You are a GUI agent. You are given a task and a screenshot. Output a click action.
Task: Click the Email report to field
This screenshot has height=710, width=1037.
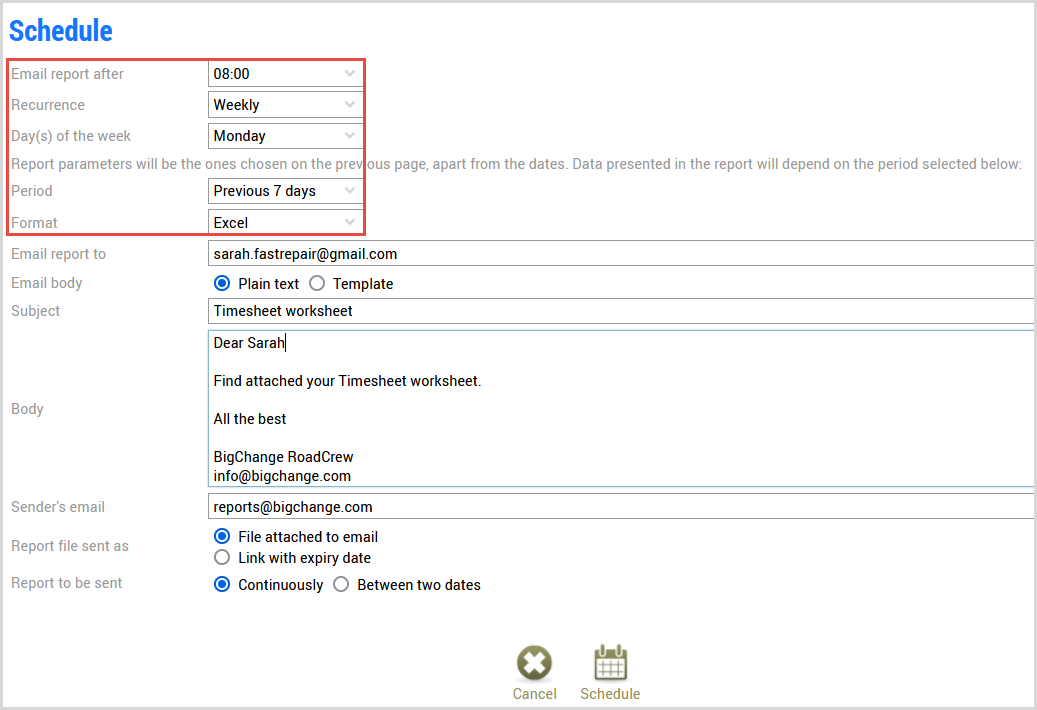[x=620, y=254]
